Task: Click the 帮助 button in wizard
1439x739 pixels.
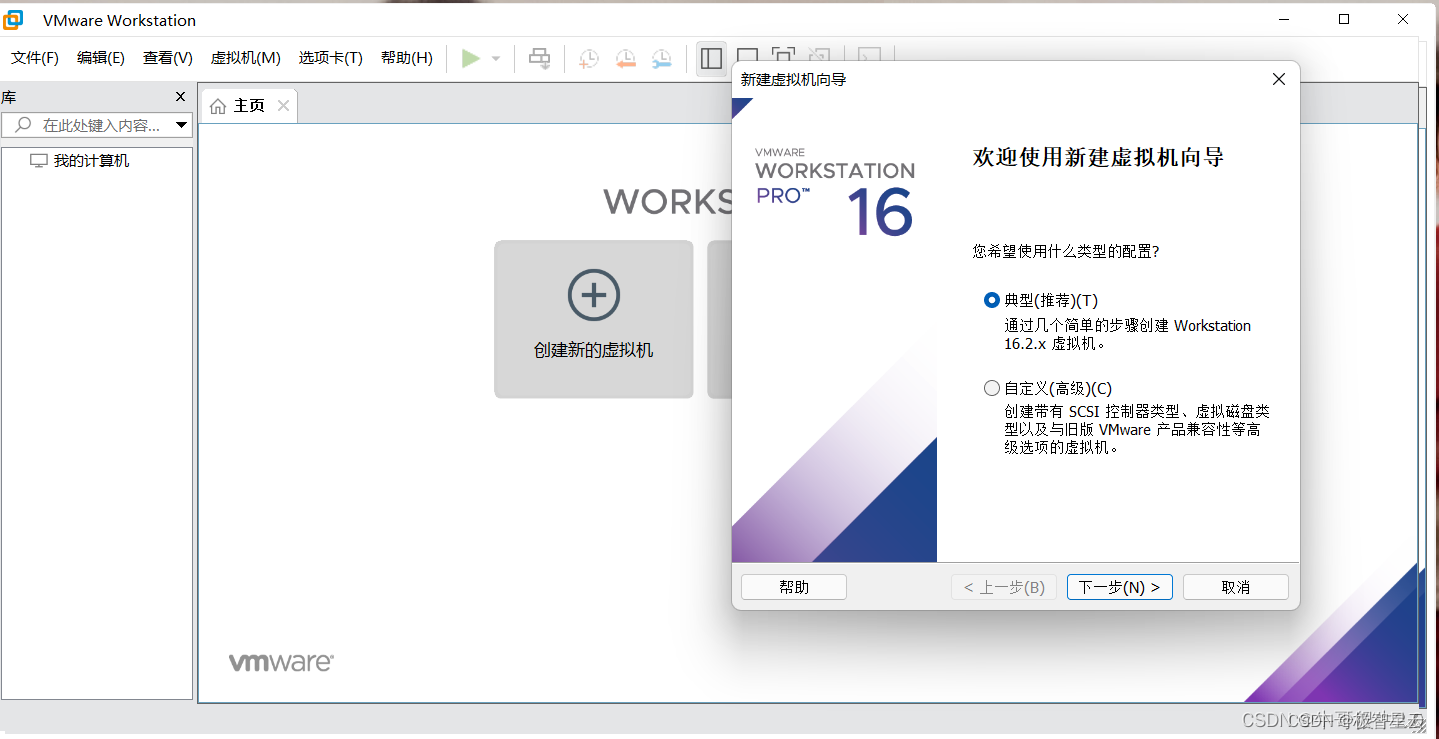Action: coord(794,587)
